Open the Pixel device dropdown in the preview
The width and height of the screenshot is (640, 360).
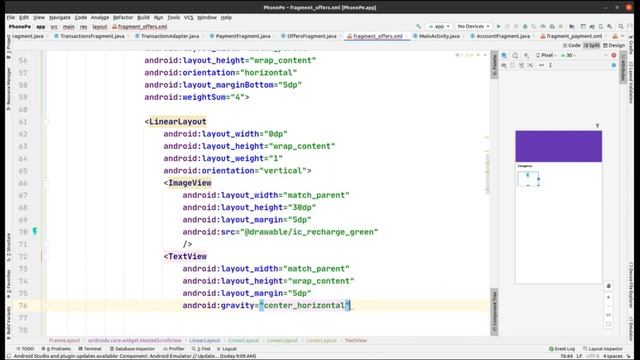(547, 55)
